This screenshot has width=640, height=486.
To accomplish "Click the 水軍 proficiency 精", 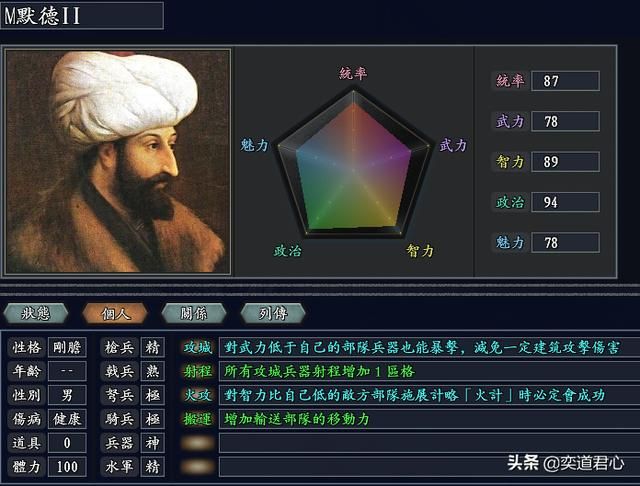I will (x=153, y=466).
